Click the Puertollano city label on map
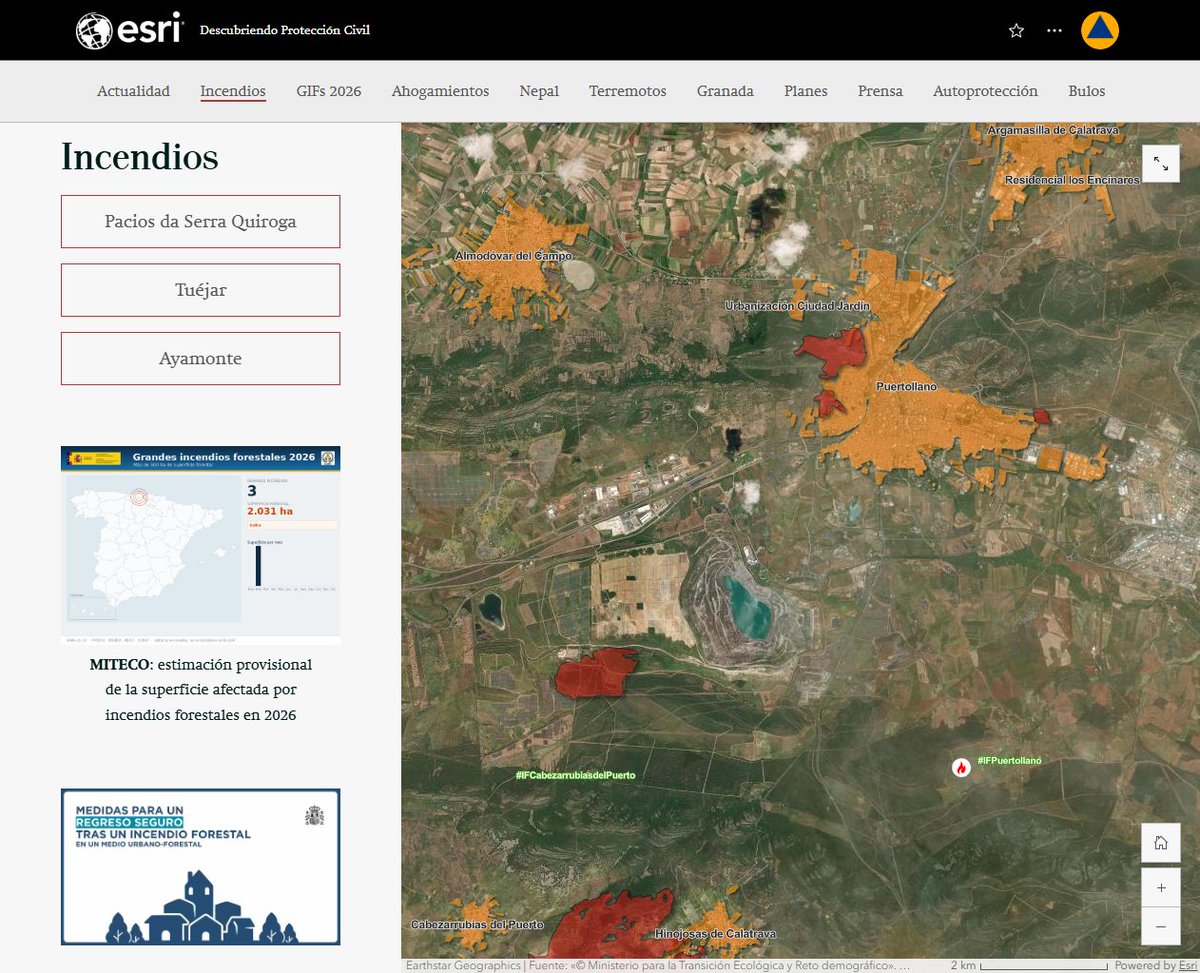 [x=906, y=386]
